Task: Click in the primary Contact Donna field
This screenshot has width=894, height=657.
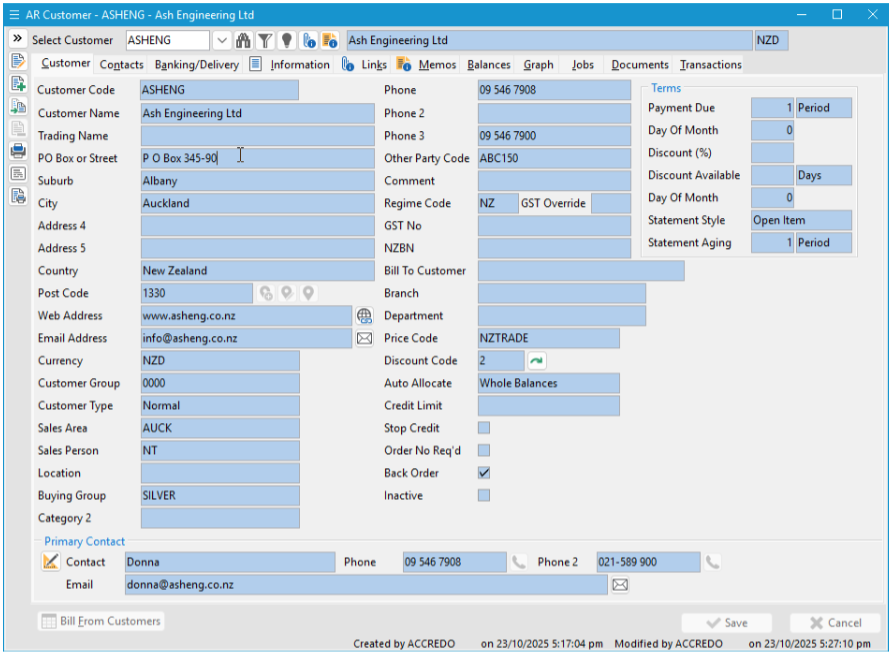Action: pyautogui.click(x=230, y=562)
